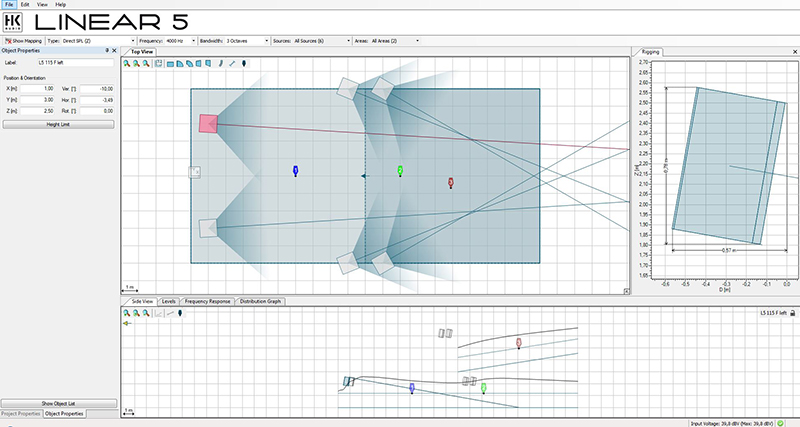Click the Ver. angle field

coord(97,89)
